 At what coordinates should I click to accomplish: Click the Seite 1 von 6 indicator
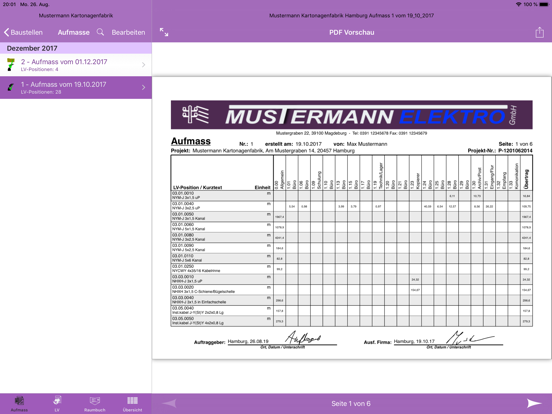point(351,403)
